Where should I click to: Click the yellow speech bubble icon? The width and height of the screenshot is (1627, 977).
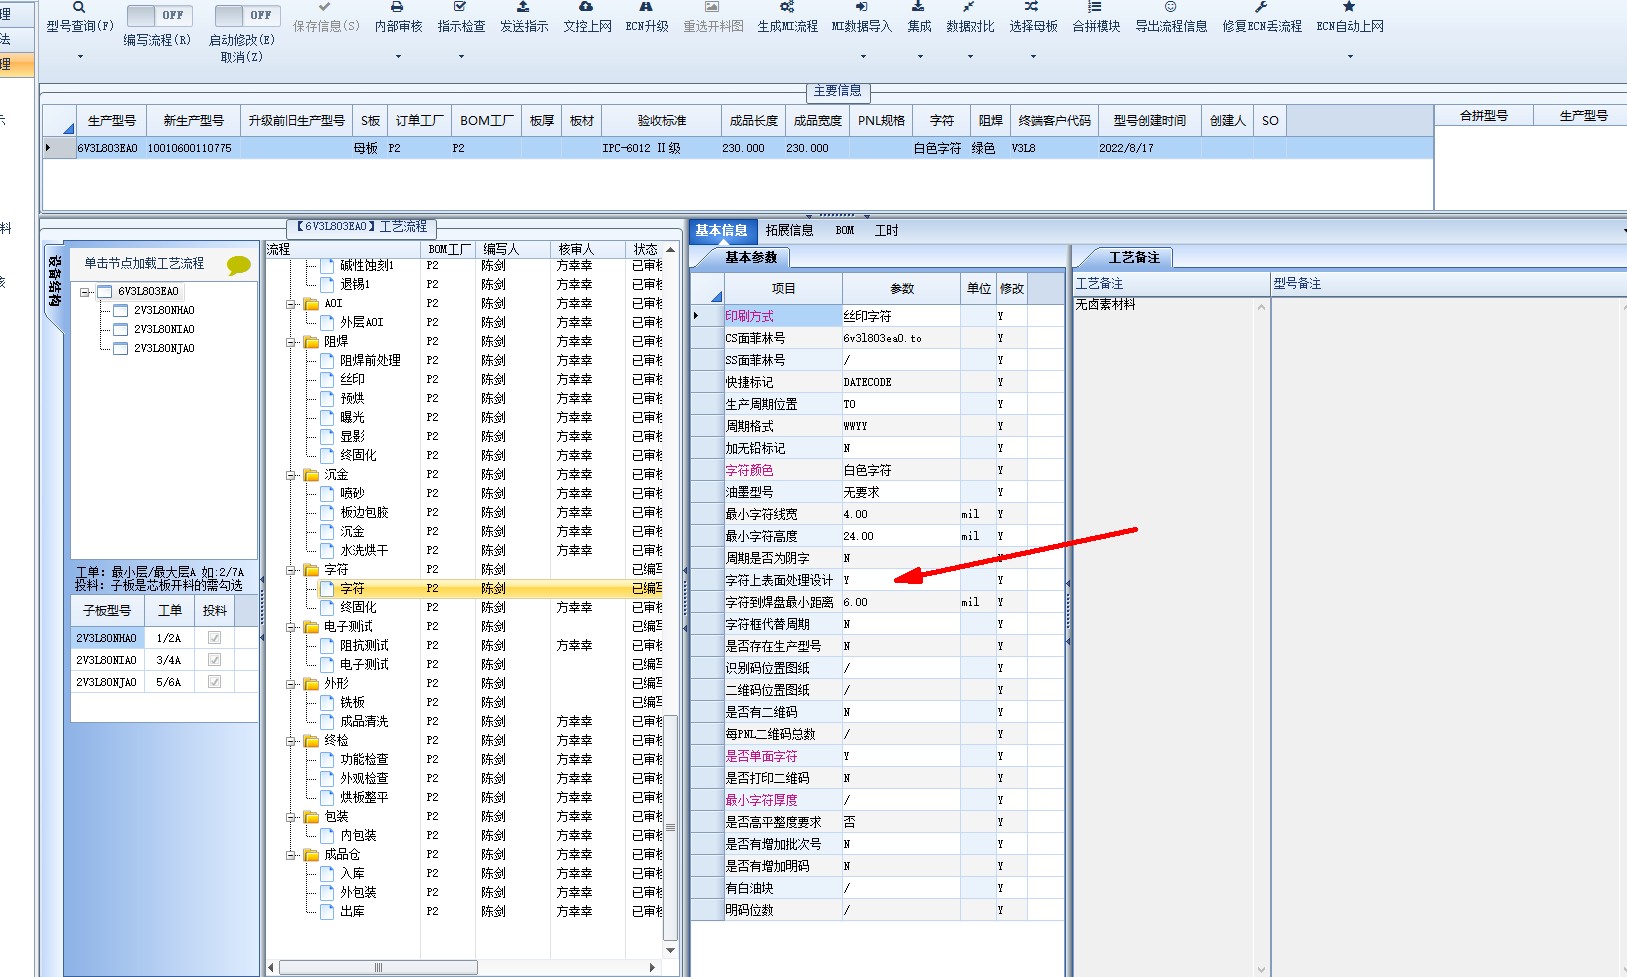click(x=239, y=265)
